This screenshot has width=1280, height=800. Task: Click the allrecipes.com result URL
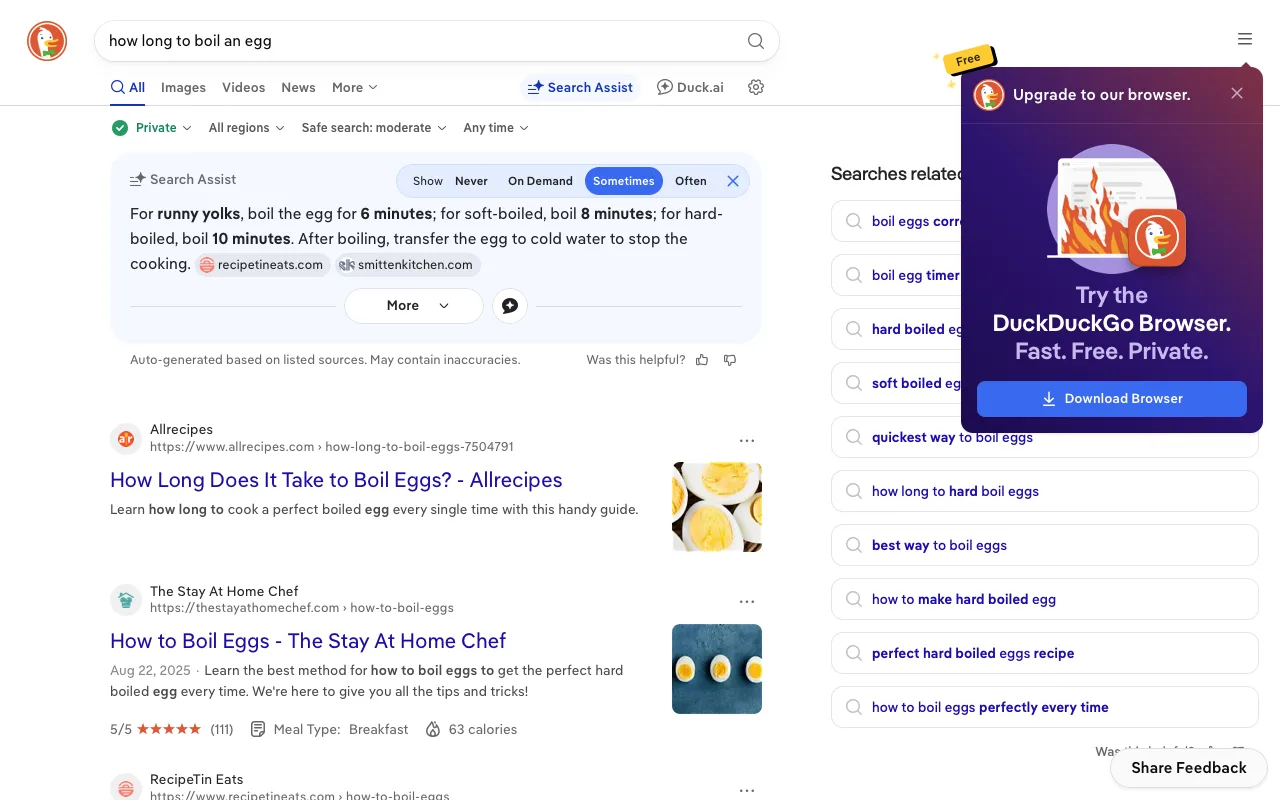pos(332,447)
